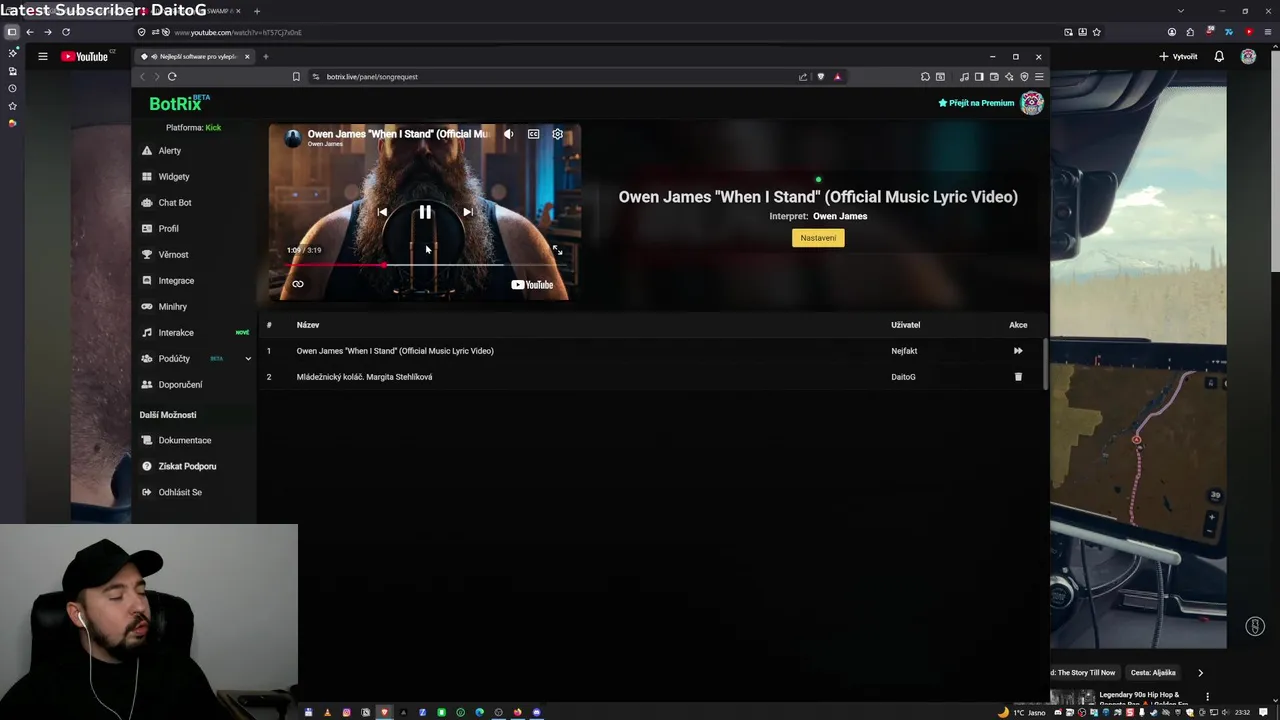This screenshot has height=720, width=1280.
Task: Pause the Owen James video
Action: tap(425, 212)
